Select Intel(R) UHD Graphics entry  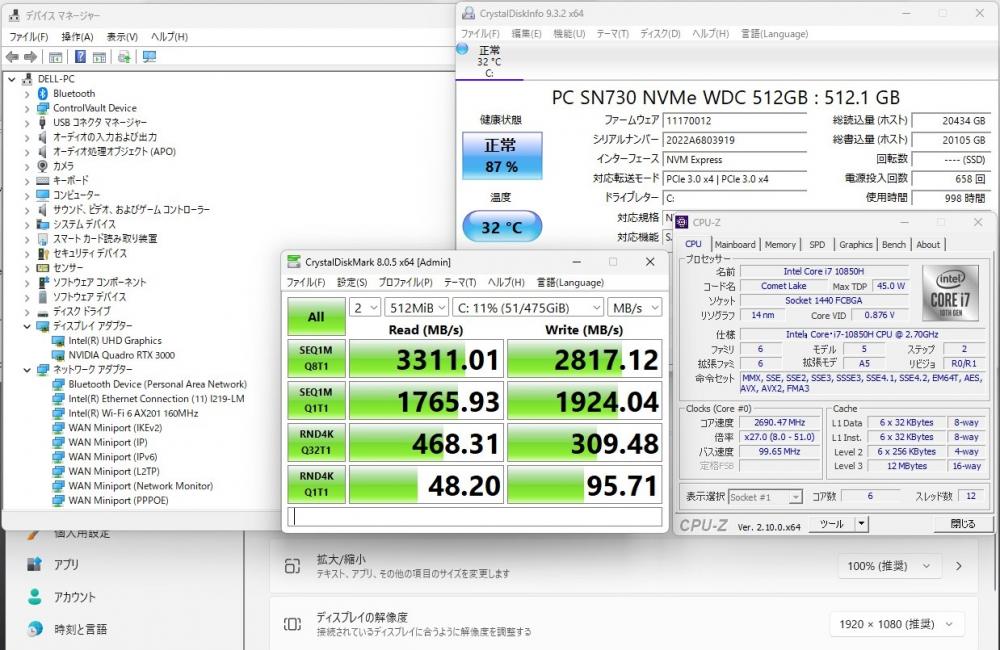(115, 341)
